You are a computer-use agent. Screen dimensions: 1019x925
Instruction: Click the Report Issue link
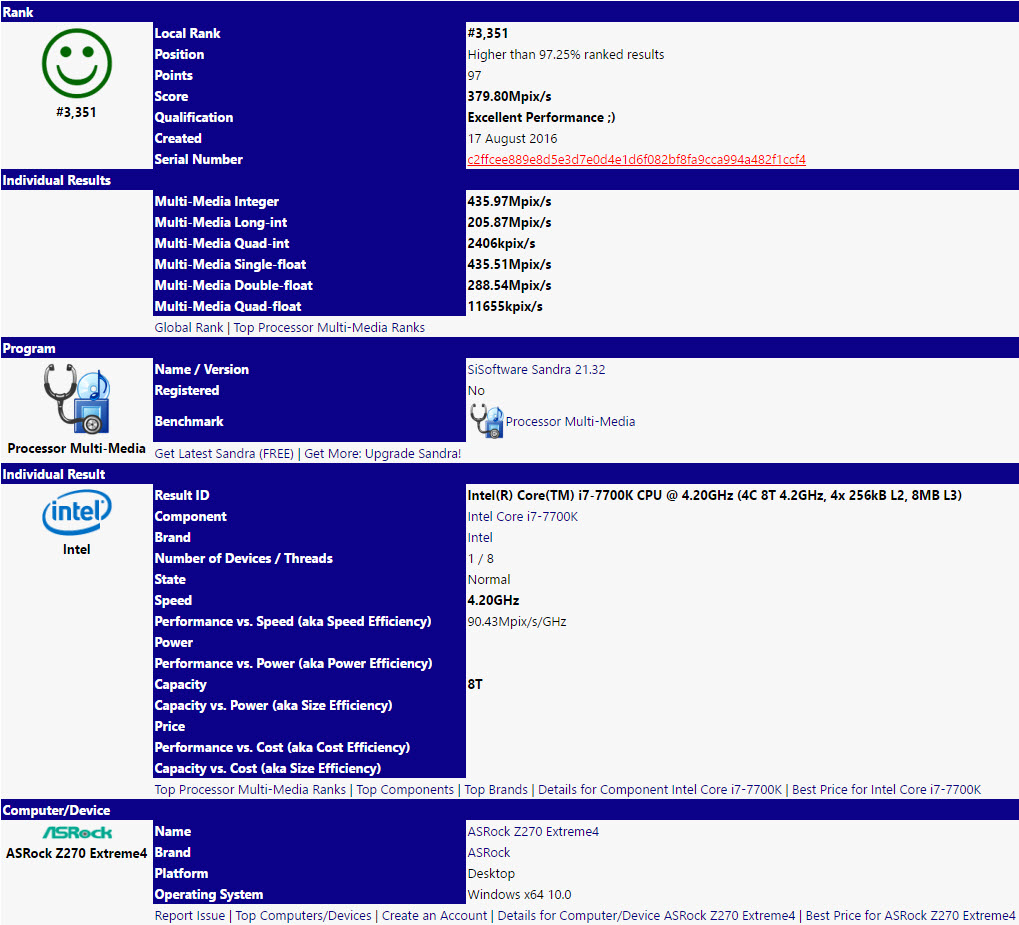pyautogui.click(x=190, y=915)
